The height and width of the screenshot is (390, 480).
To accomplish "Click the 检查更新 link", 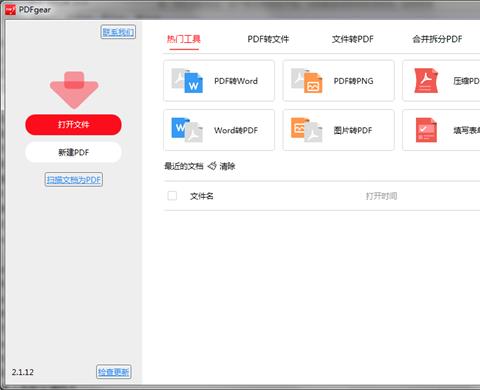I will (114, 372).
